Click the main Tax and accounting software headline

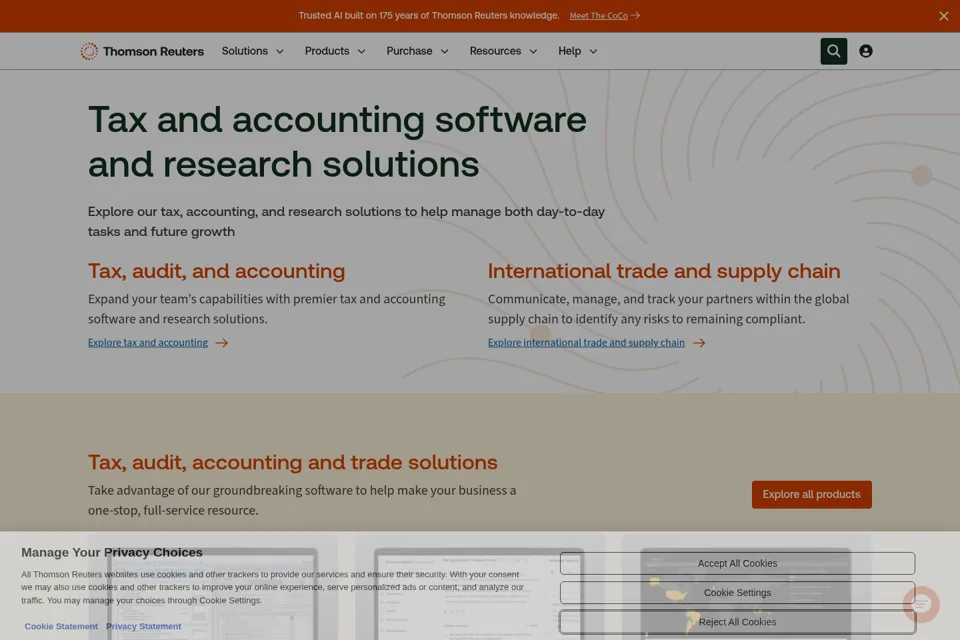pos(337,141)
